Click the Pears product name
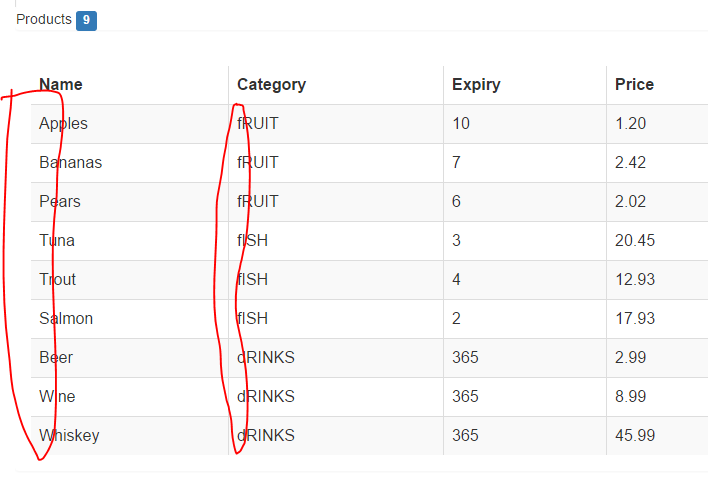 pyautogui.click(x=60, y=201)
